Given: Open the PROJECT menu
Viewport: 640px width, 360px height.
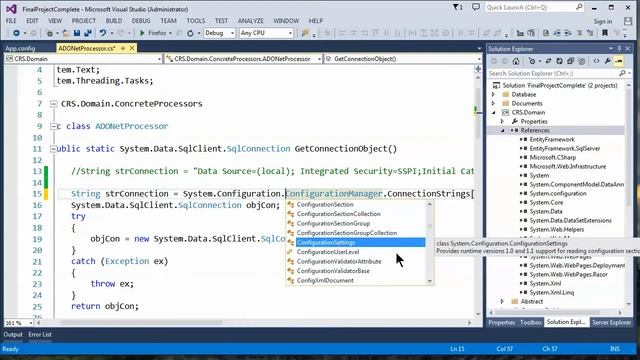Looking at the screenshot, I should (x=84, y=21).
